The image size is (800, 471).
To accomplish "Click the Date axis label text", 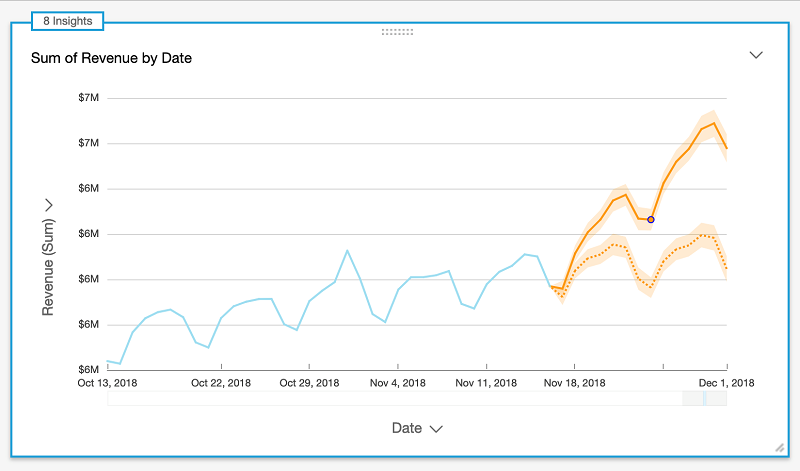I will 407,428.
